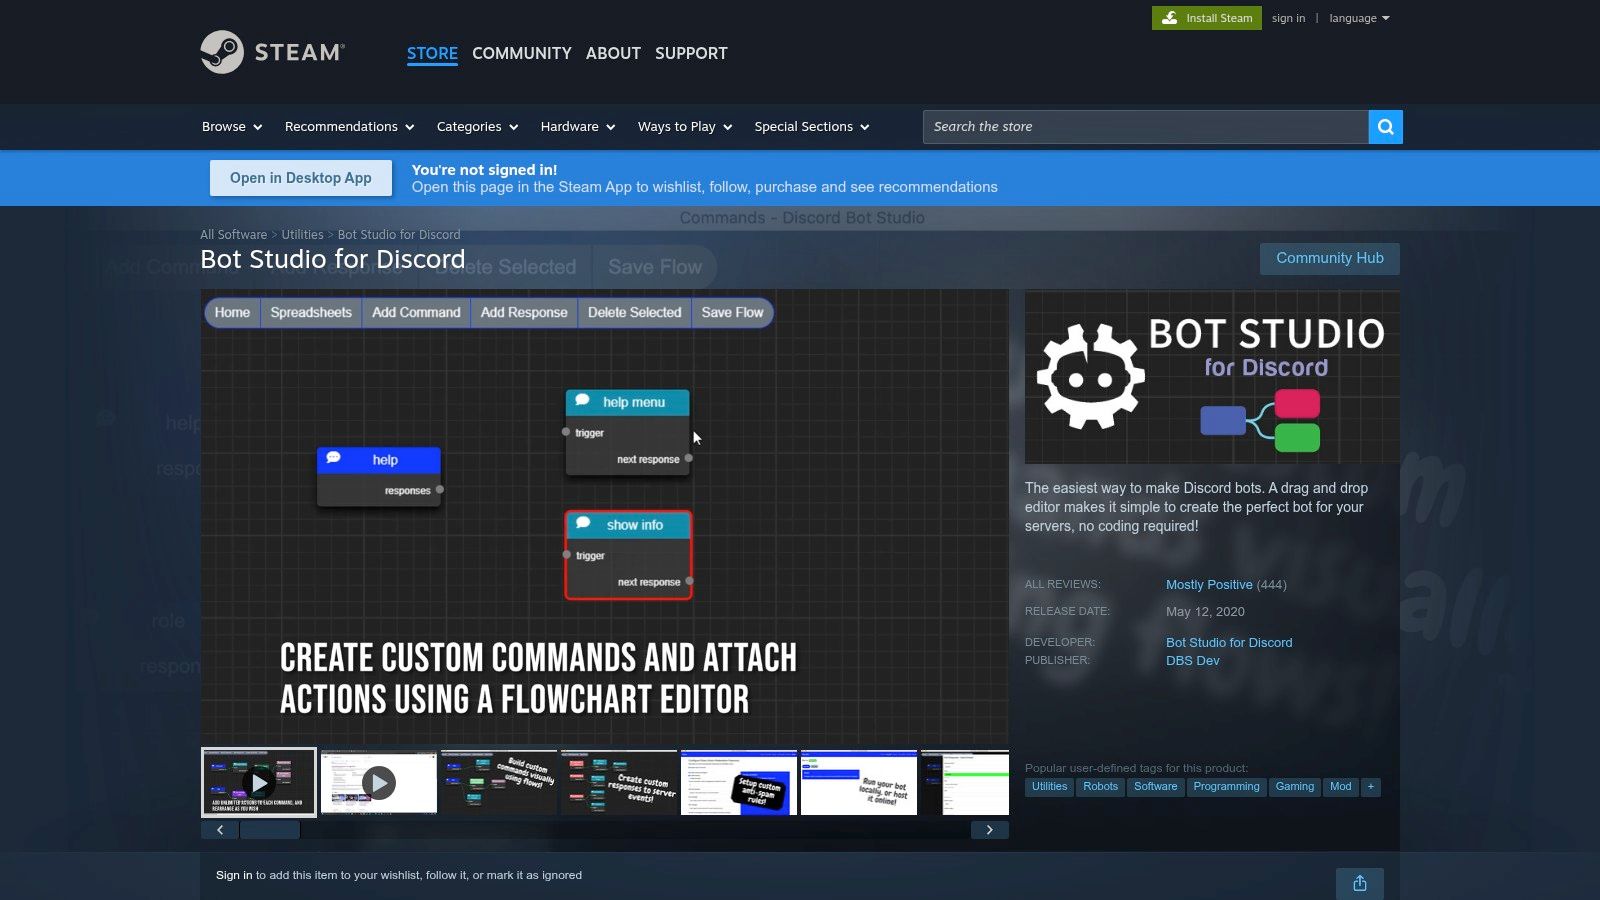The width and height of the screenshot is (1600, 900).
Task: Select 'Setup custom anti-spam rules' thumbnail
Action: click(x=739, y=782)
